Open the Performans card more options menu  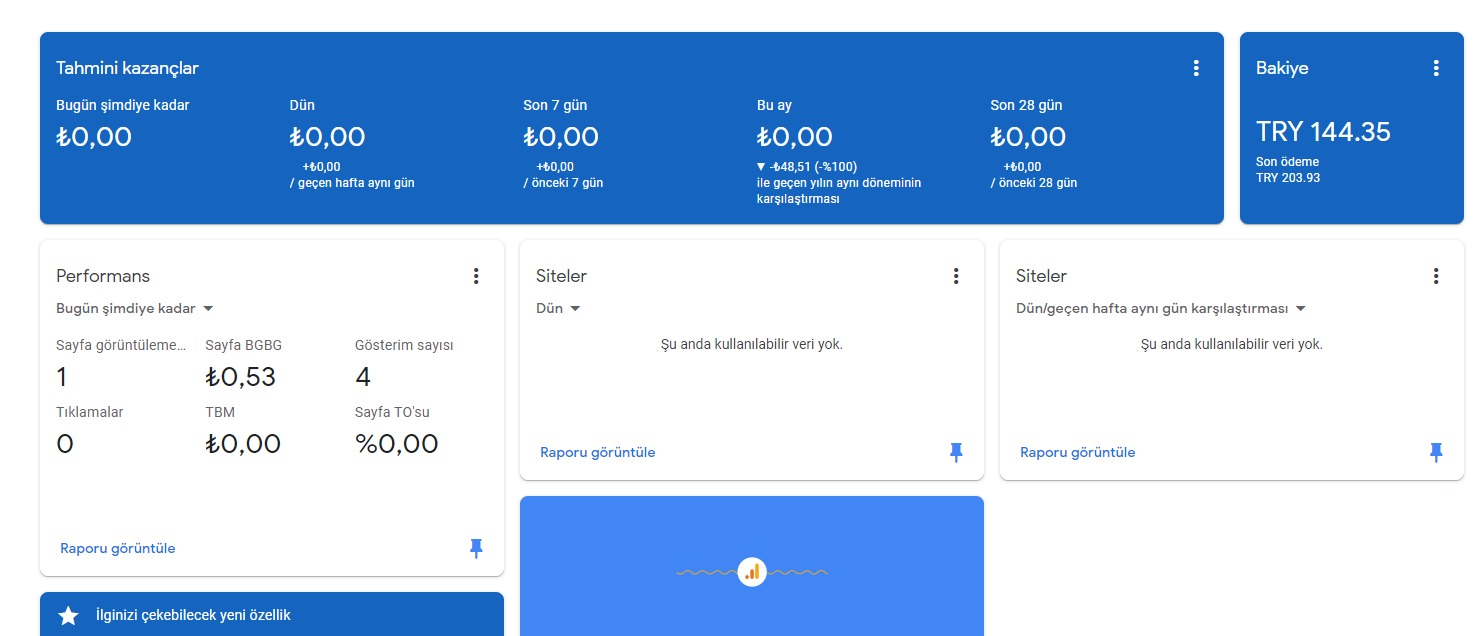click(x=476, y=276)
